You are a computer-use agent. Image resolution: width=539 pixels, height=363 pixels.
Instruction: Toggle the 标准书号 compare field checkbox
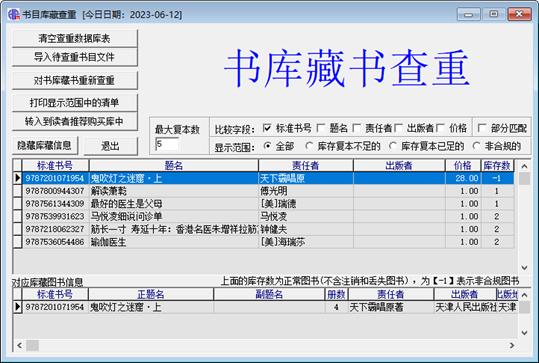[267, 128]
